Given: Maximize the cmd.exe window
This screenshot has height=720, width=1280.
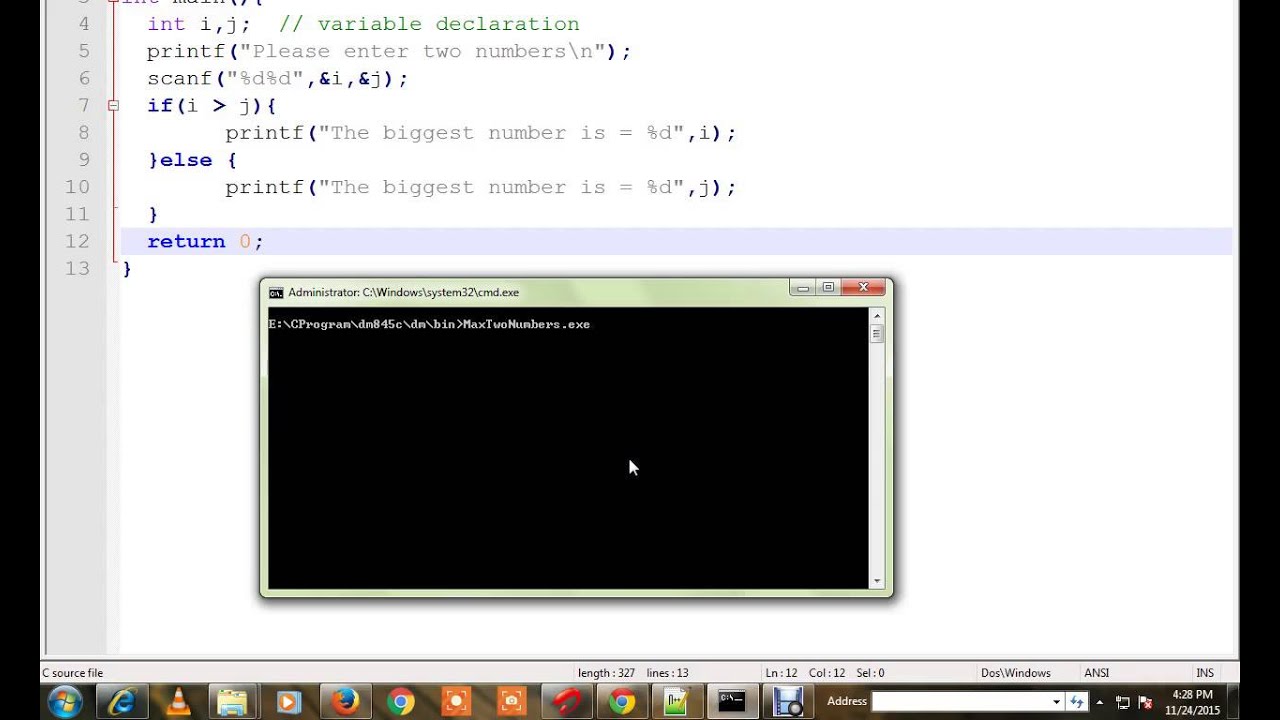Looking at the screenshot, I should pos(828,288).
